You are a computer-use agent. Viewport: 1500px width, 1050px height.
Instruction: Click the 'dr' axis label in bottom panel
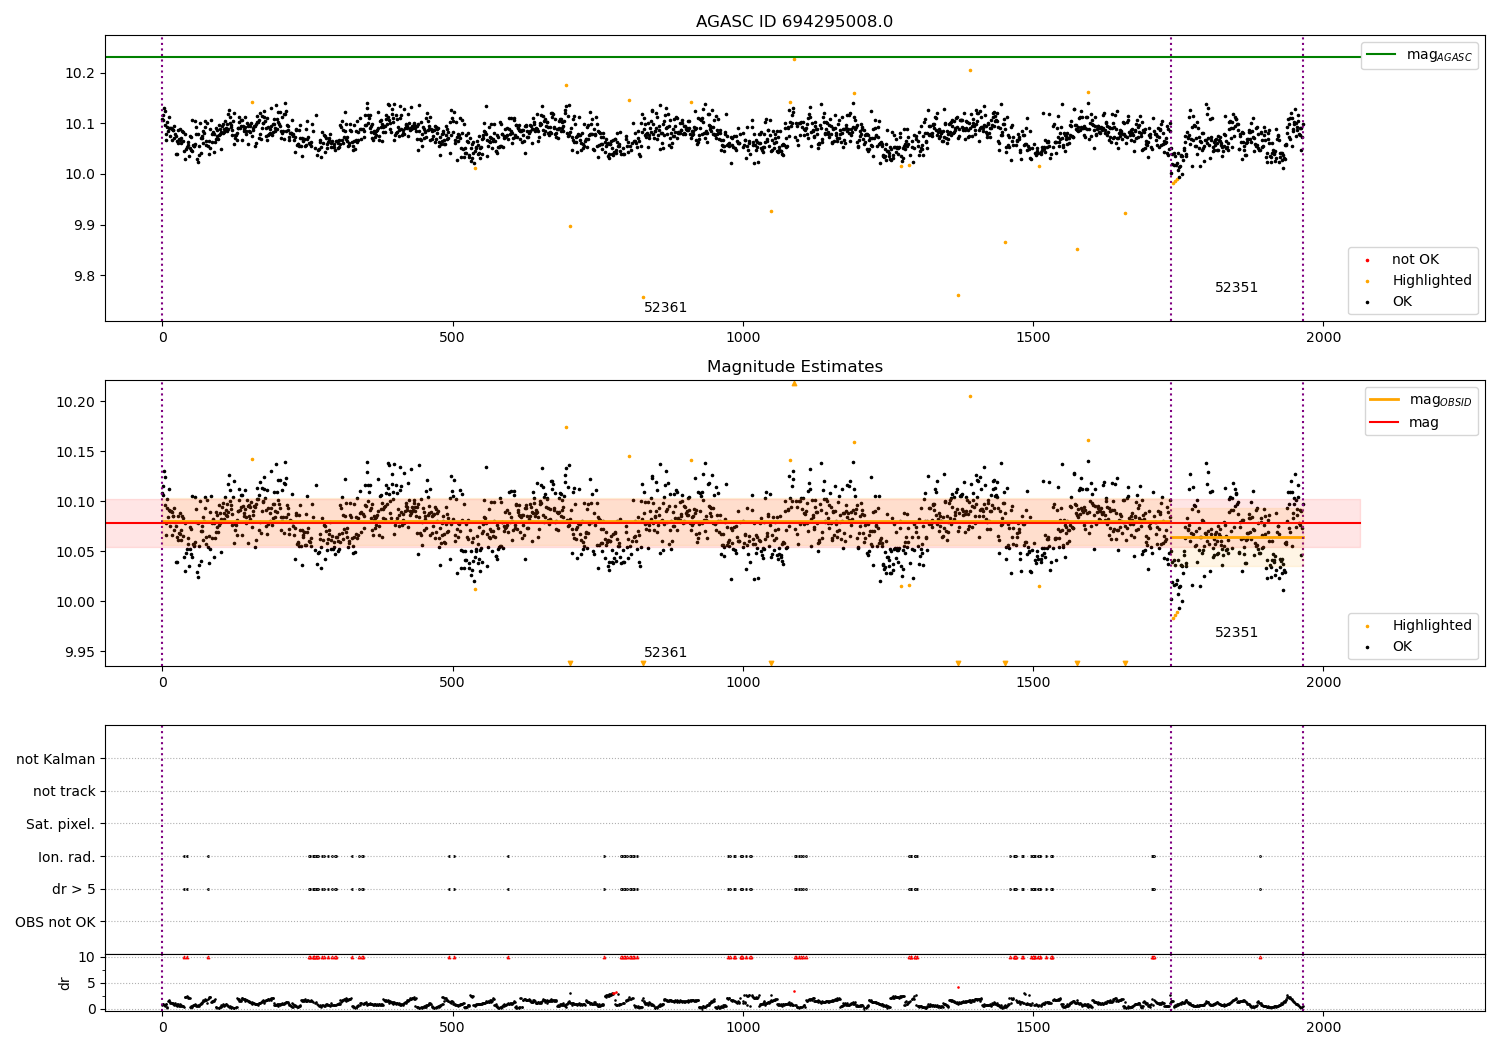65,983
